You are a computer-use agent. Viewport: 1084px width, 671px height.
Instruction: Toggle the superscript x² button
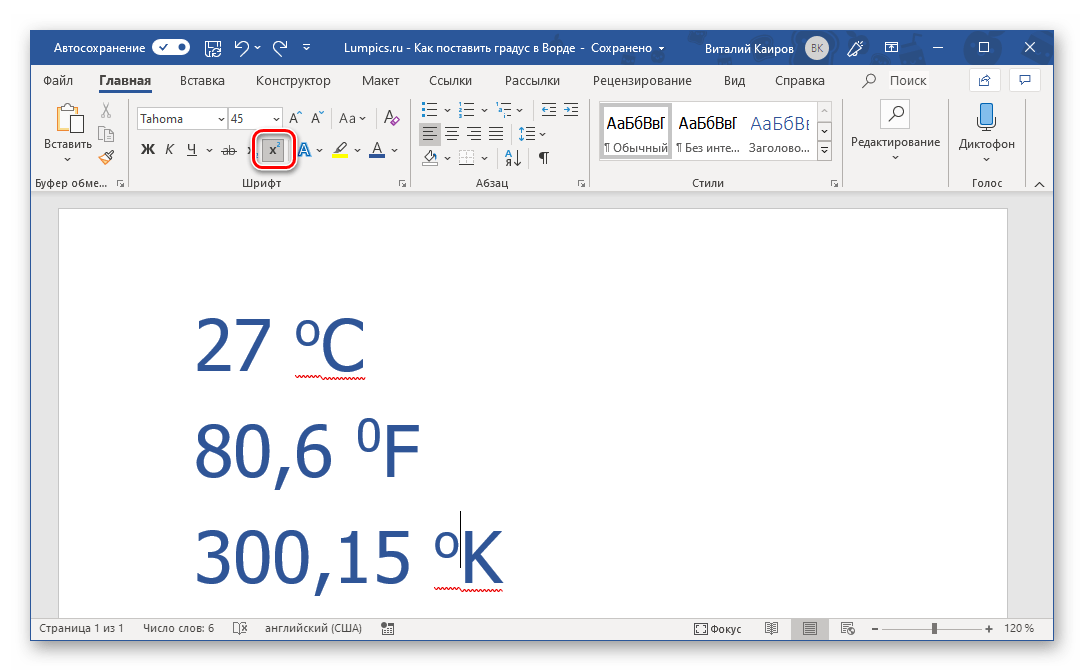pos(274,150)
